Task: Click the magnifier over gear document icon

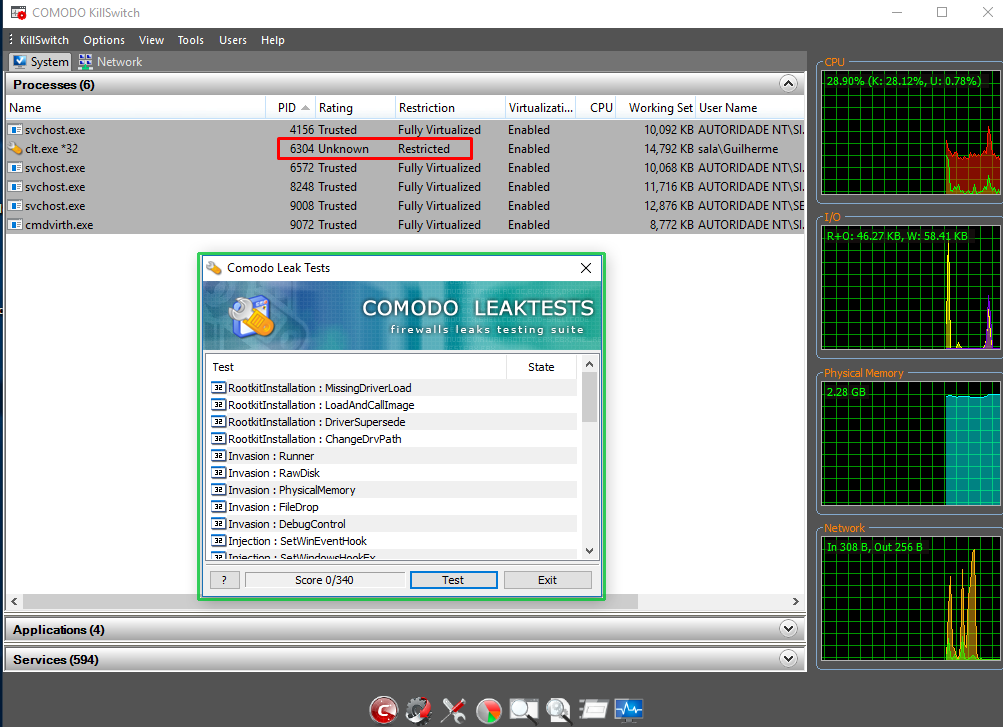Action: [x=558, y=710]
